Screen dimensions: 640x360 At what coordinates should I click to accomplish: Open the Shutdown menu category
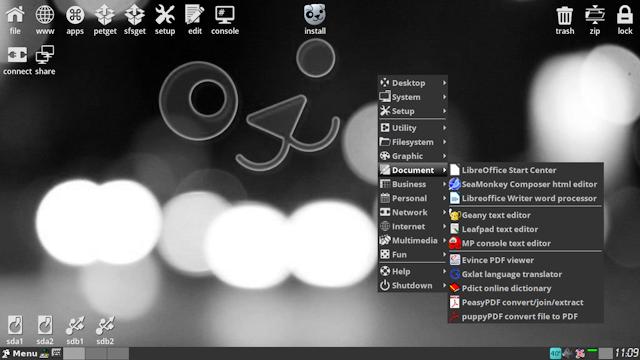click(x=413, y=285)
